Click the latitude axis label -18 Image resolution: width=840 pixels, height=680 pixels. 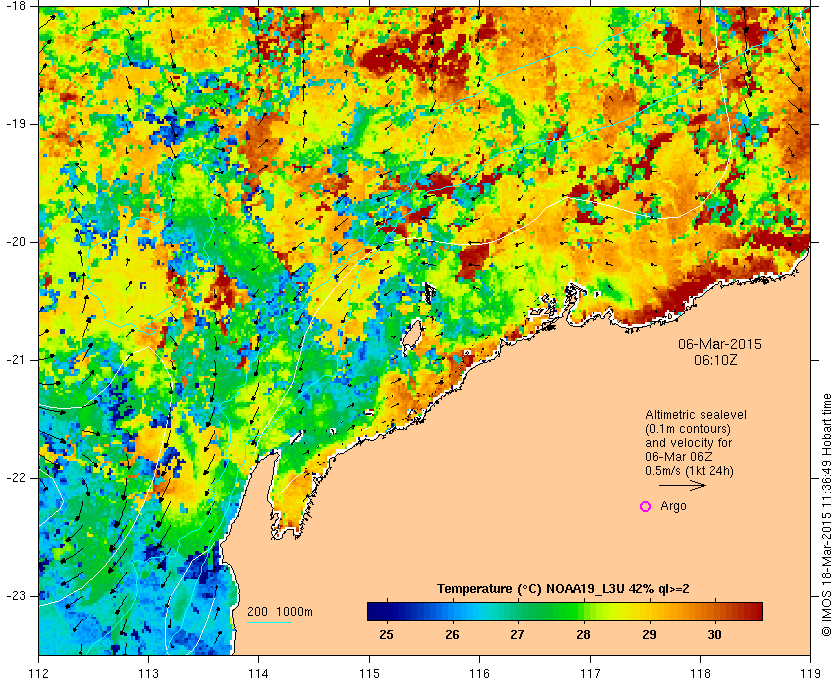pos(15,6)
